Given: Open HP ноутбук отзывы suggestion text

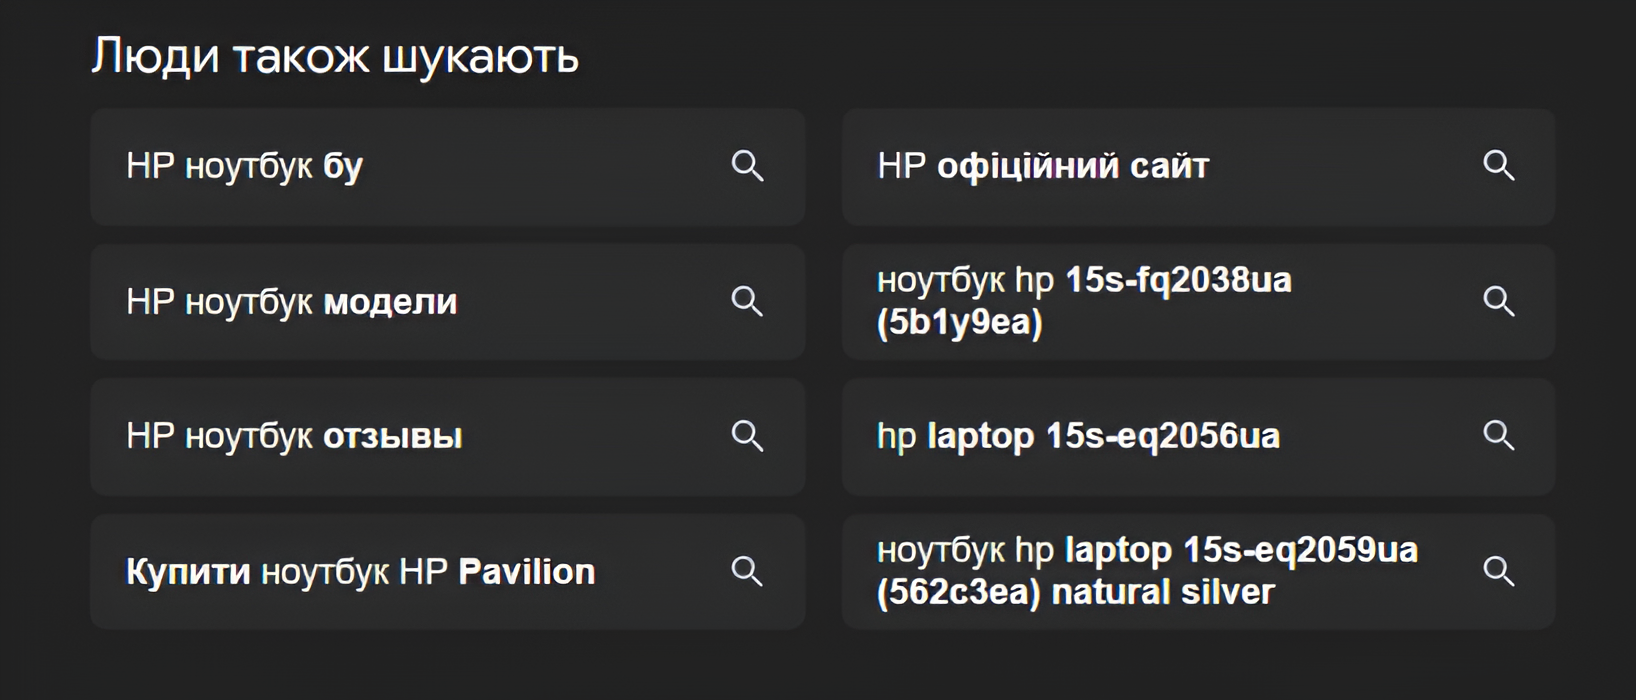Looking at the screenshot, I should coord(294,437).
